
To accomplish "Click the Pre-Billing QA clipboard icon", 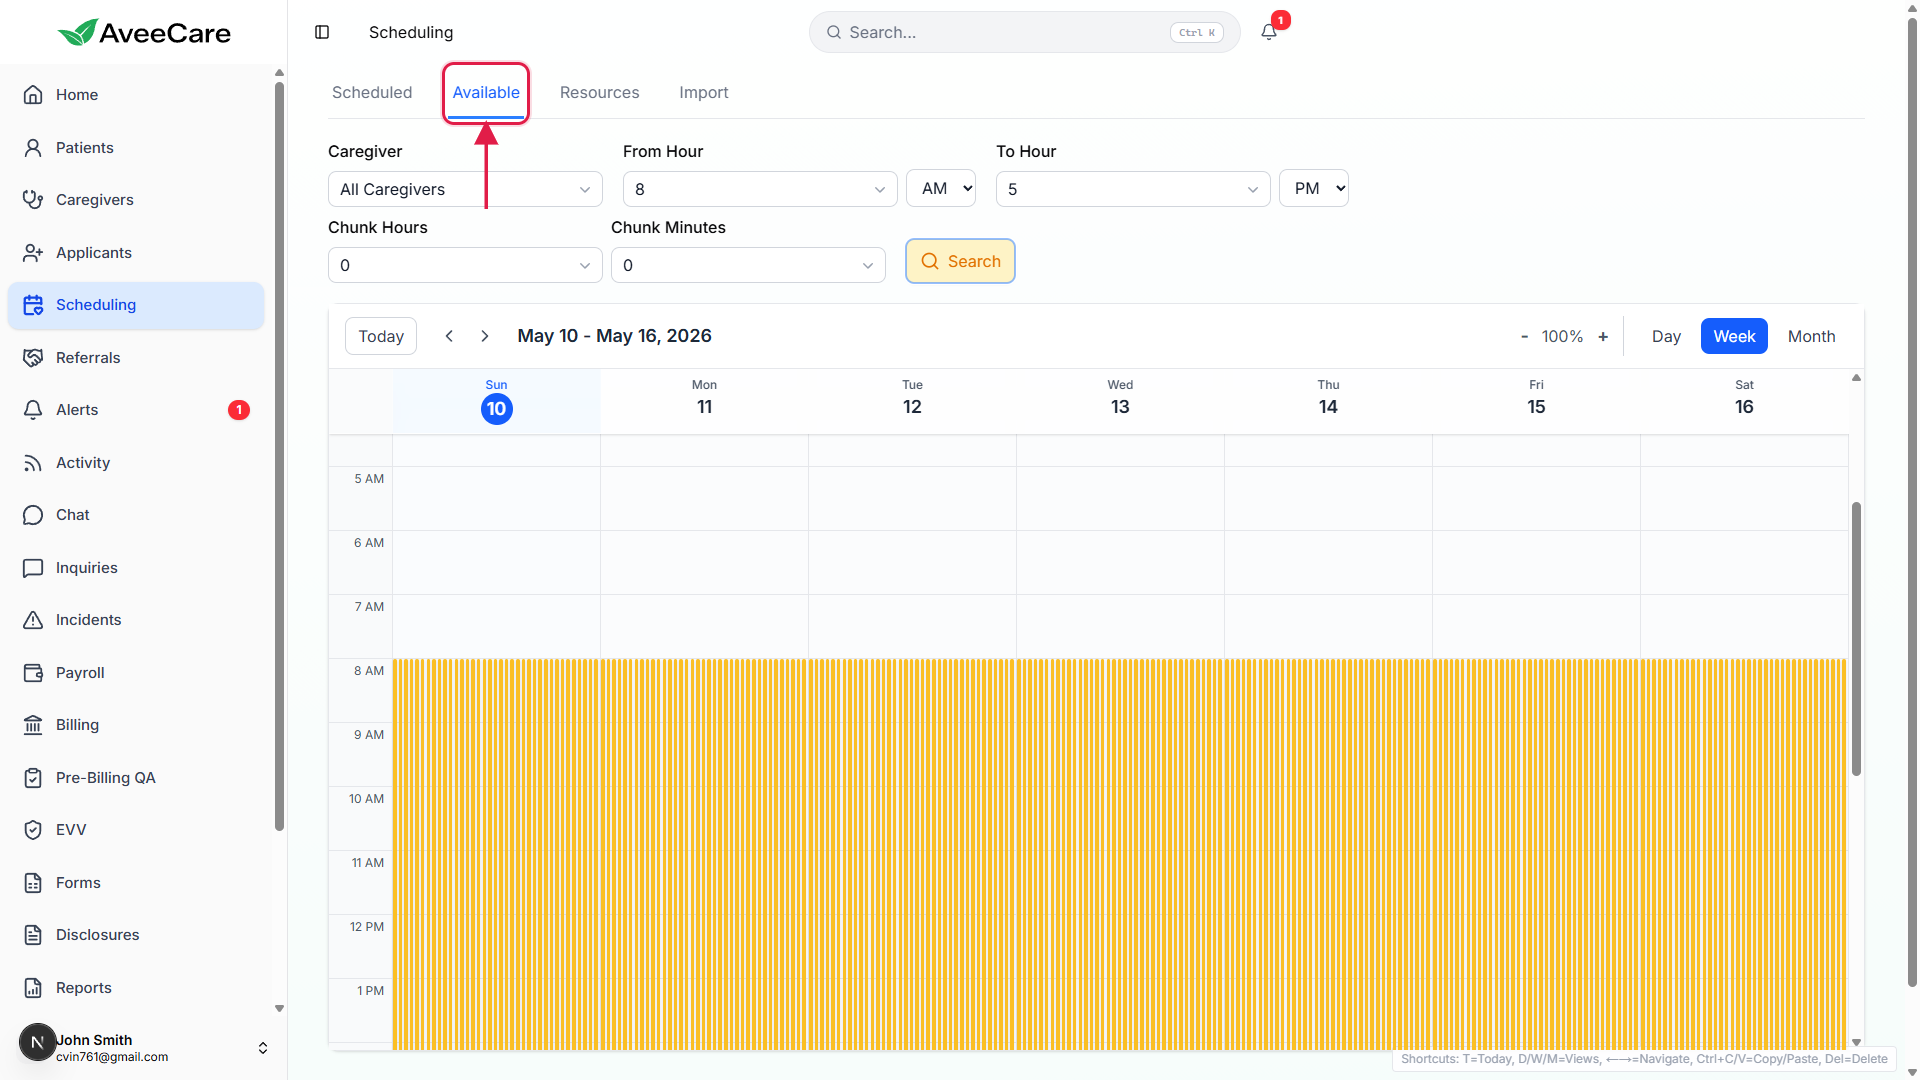I will (33, 778).
